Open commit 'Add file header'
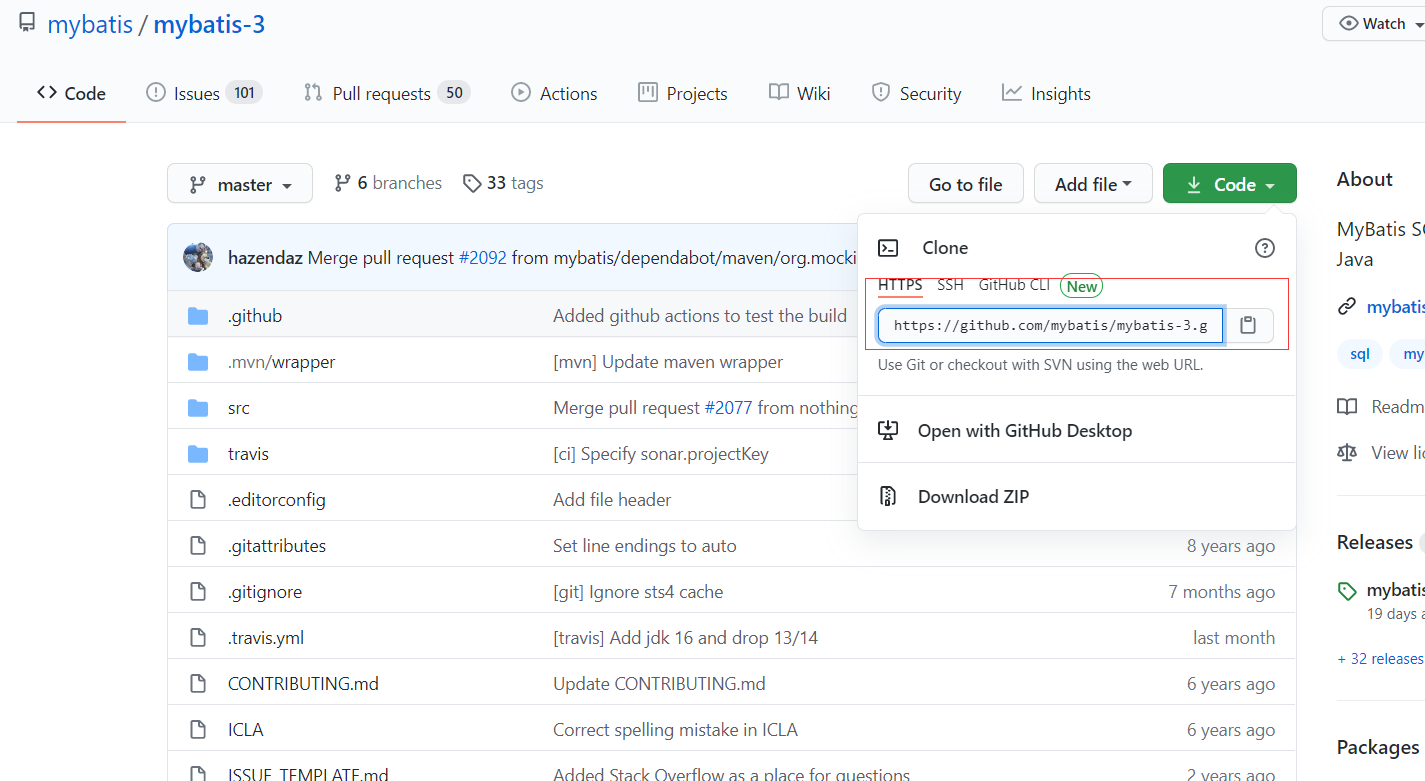This screenshot has width=1425, height=781. pyautogui.click(x=612, y=500)
